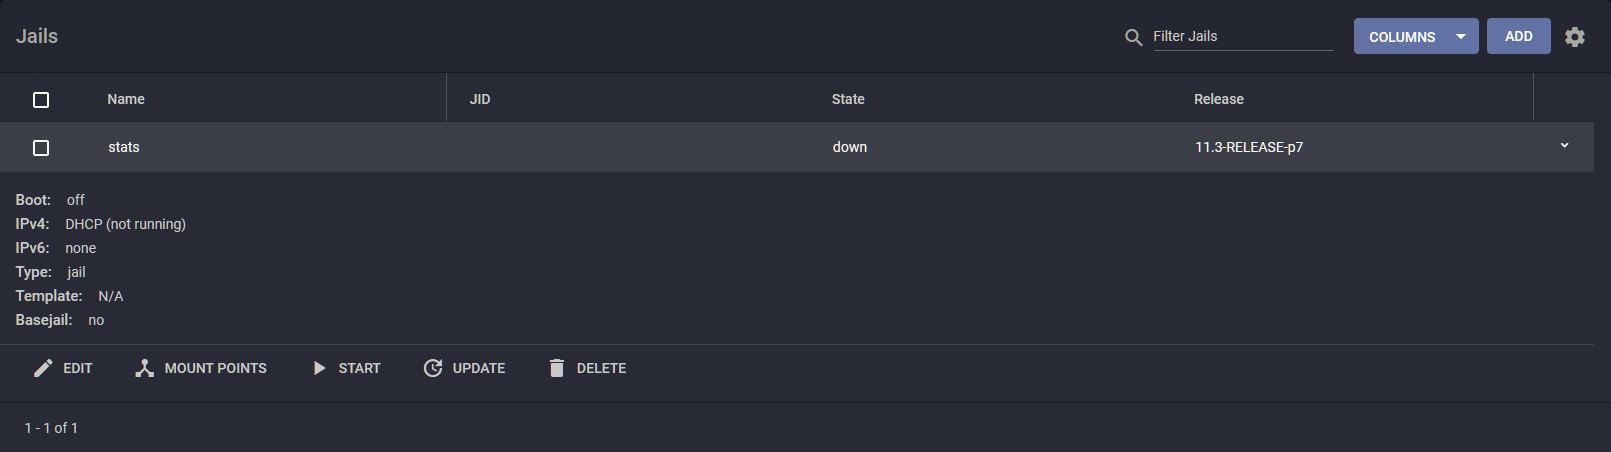Sort by JID column header

[x=480, y=99]
